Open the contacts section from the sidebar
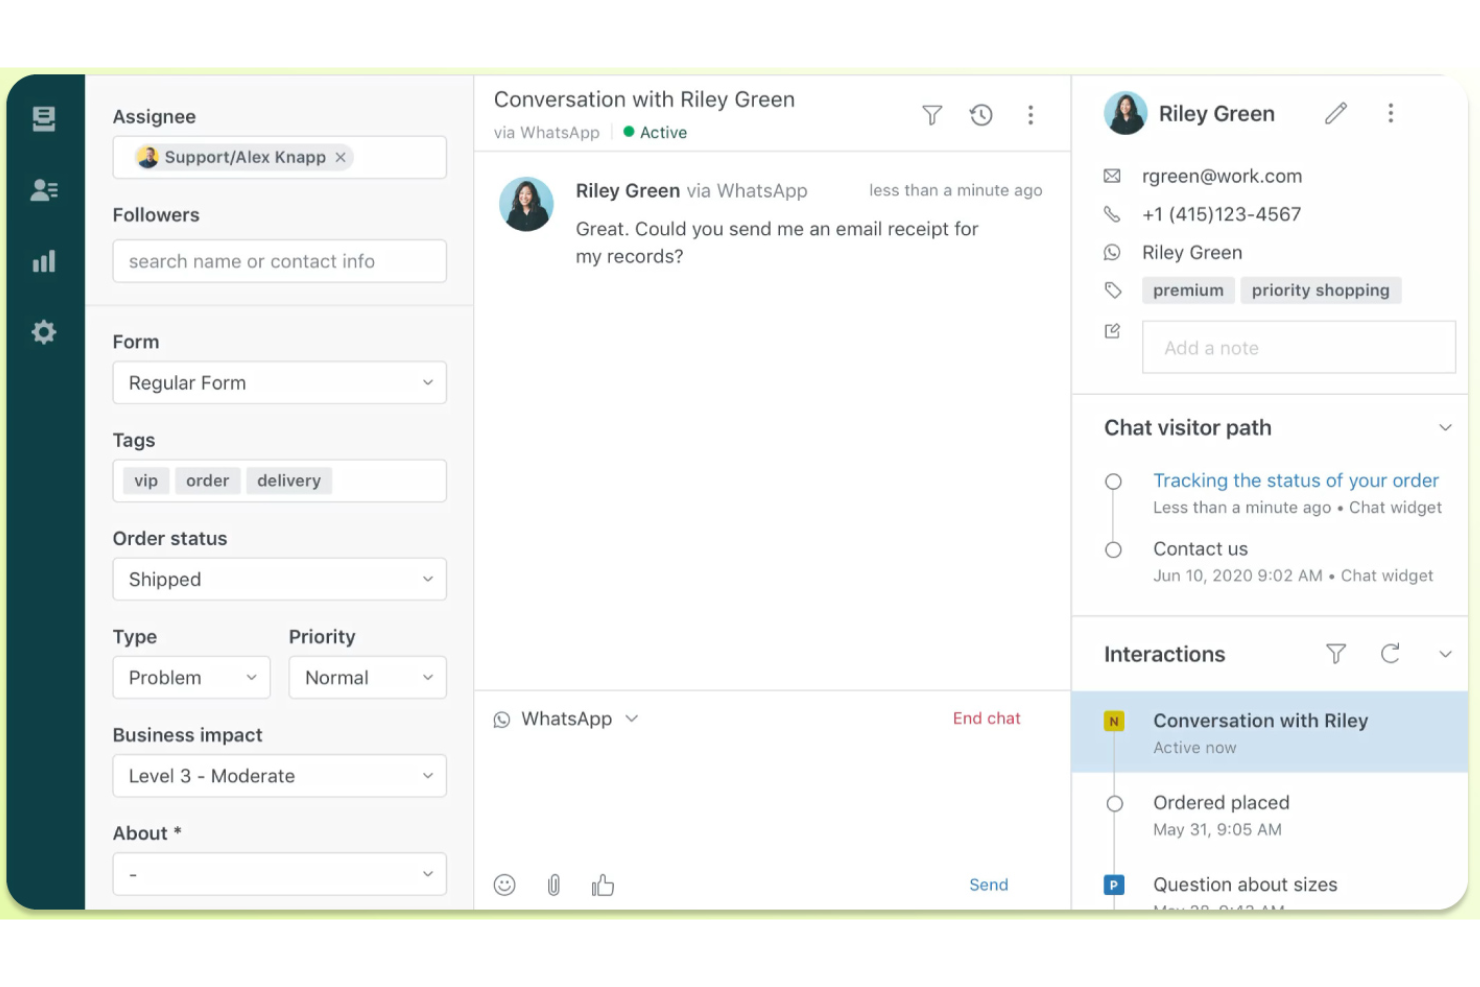 pos(44,190)
